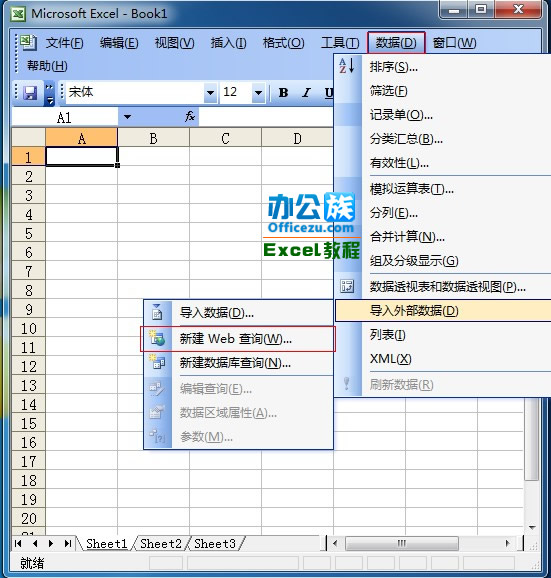The width and height of the screenshot is (551, 578).
Task: Open the Name Box A1 dropdown arrow
Action: [x=128, y=117]
